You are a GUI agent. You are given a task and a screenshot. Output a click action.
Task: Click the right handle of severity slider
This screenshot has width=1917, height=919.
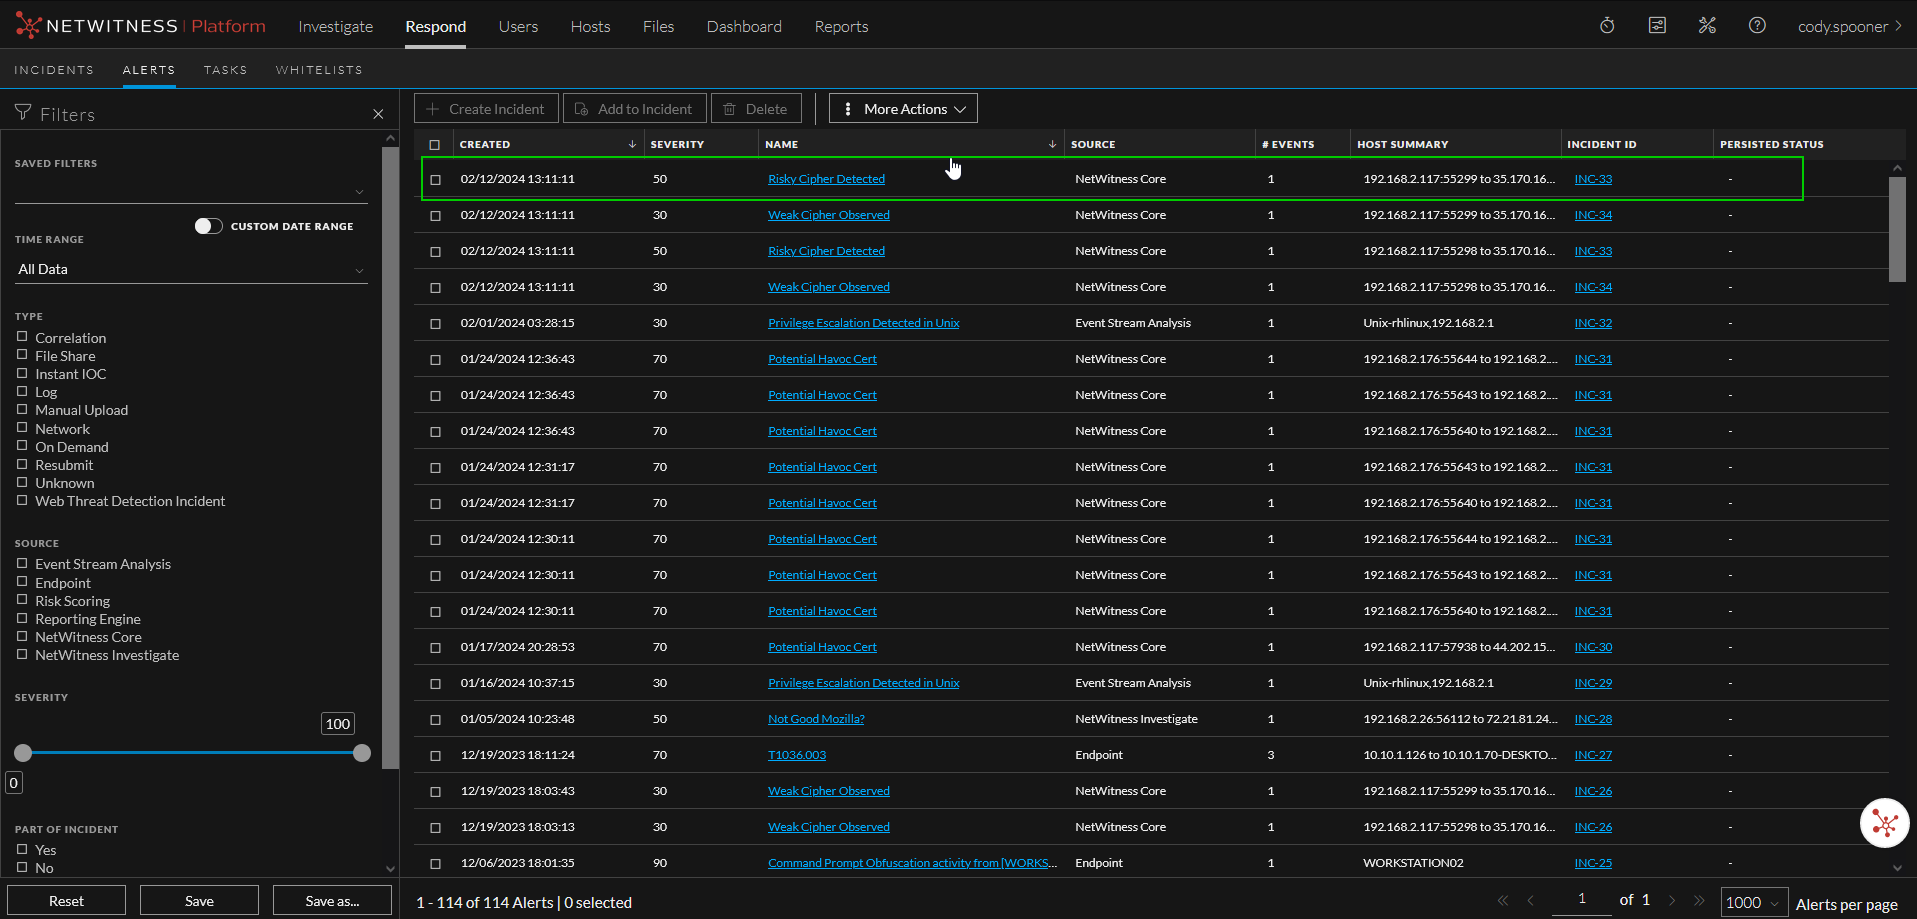(362, 753)
